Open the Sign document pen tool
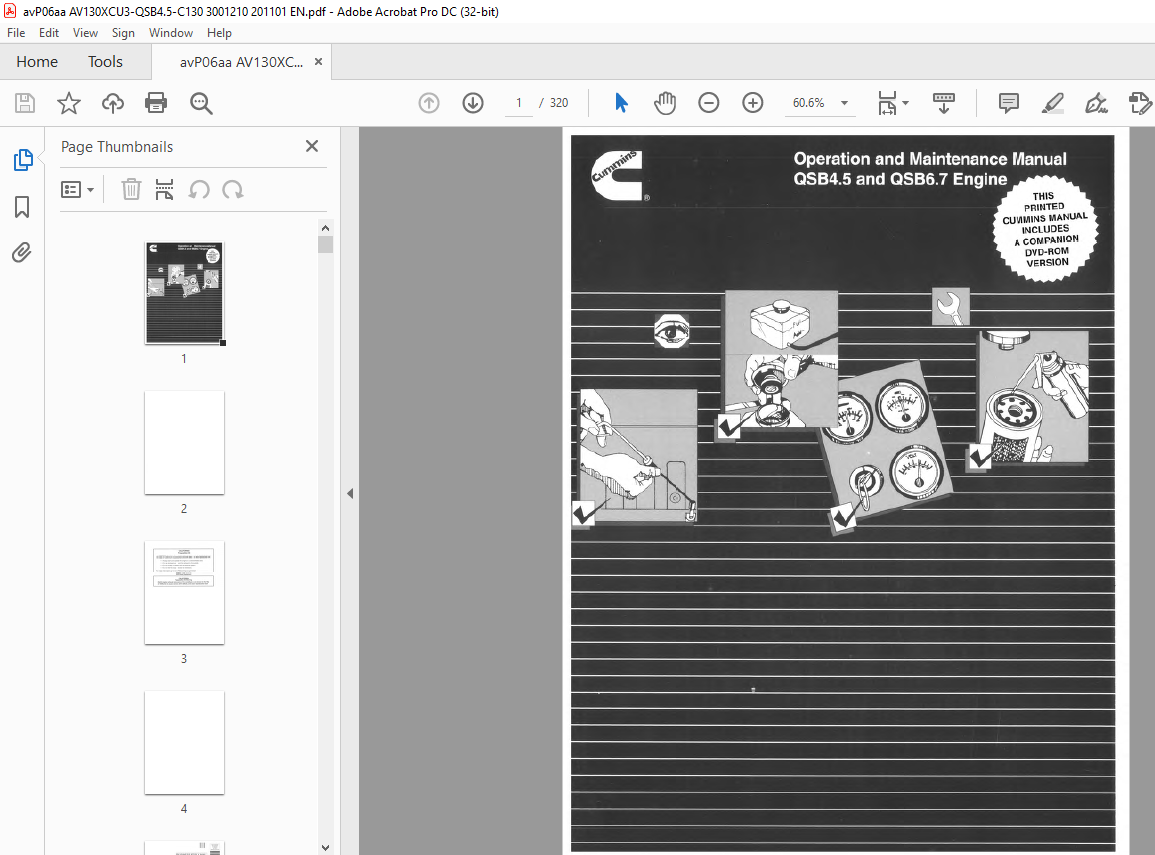The height and width of the screenshot is (855, 1155). (1096, 103)
